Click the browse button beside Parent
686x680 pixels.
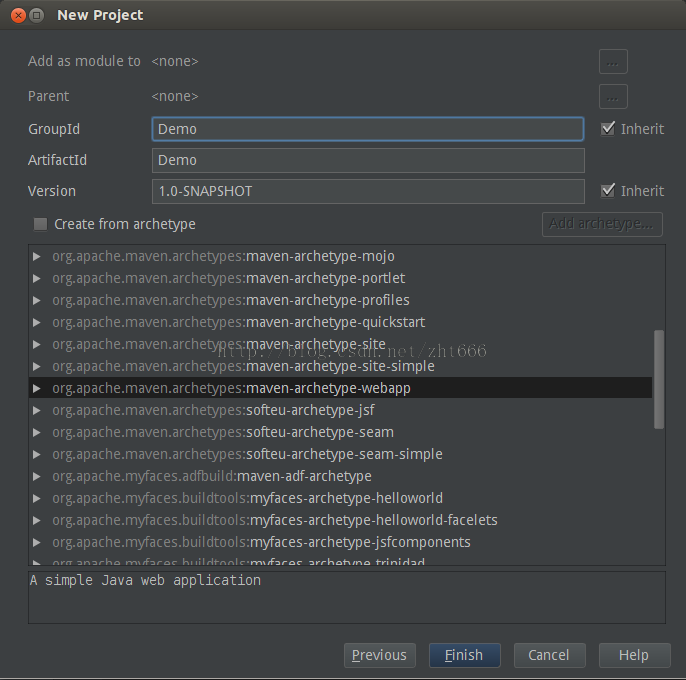click(613, 97)
